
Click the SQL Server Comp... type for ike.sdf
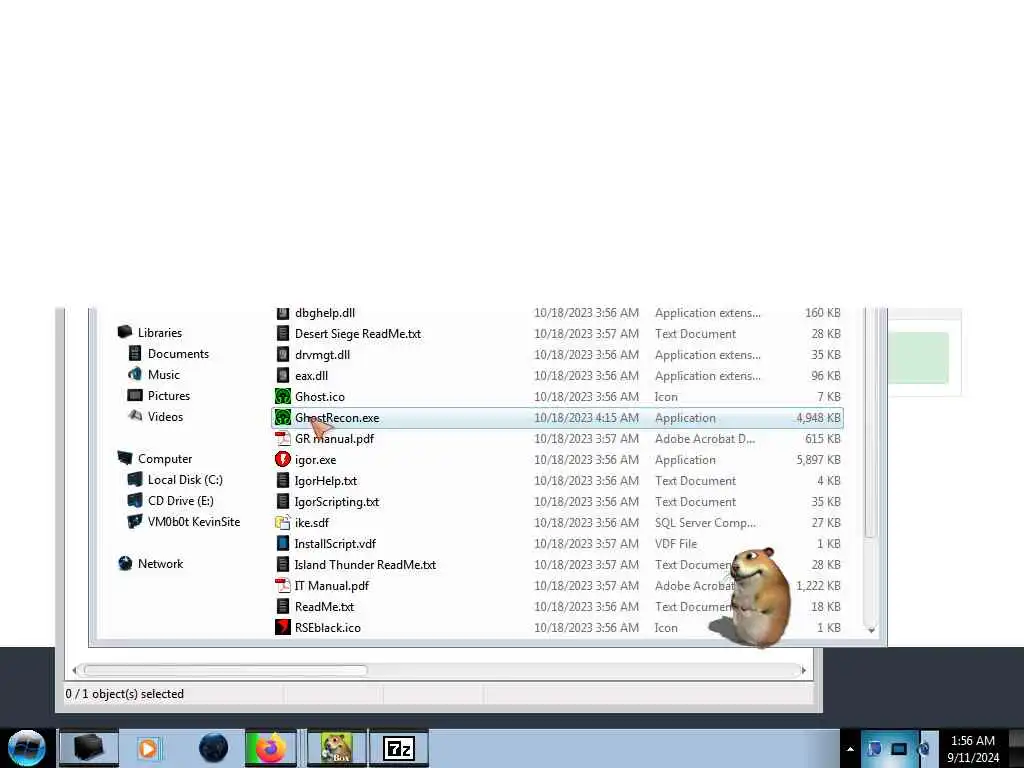coord(705,522)
